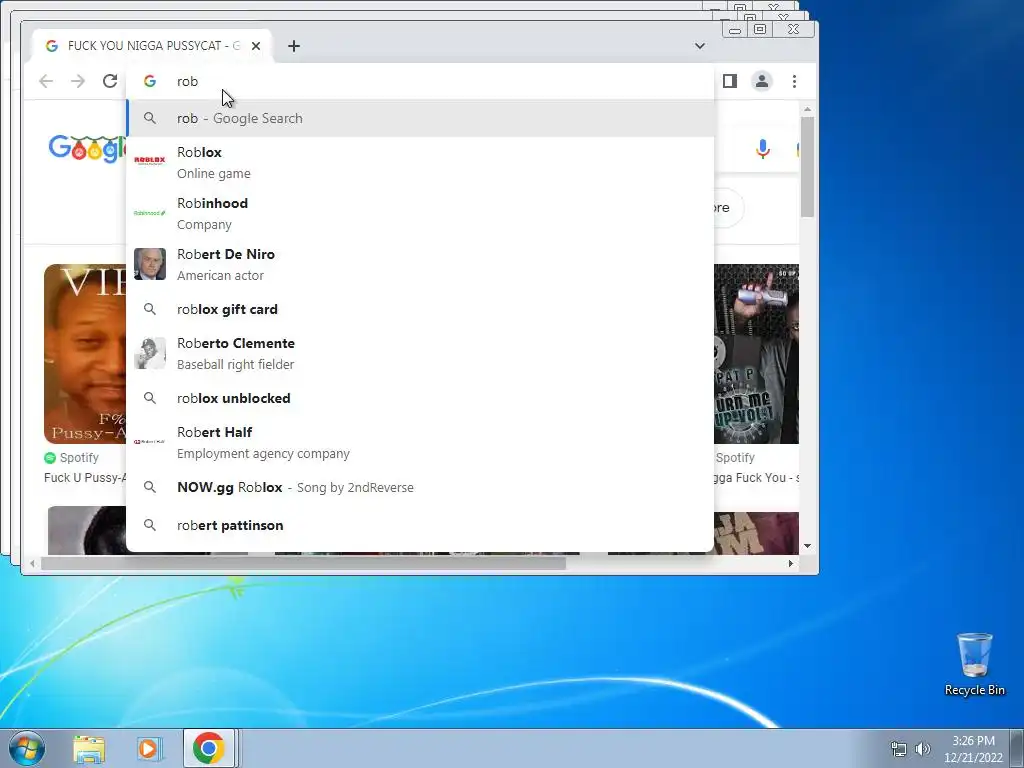
Task: Click the Google voice search microphone
Action: click(x=762, y=149)
